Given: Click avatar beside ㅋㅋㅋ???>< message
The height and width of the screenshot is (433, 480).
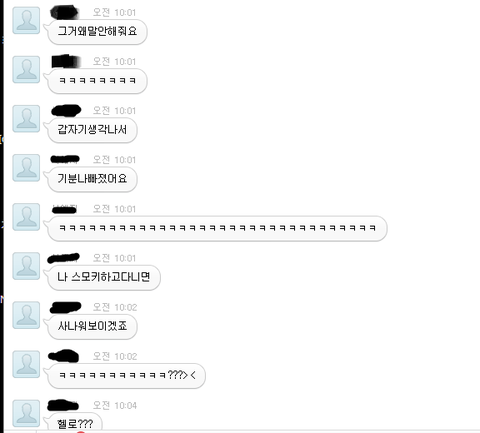Looking at the screenshot, I should (26, 364).
